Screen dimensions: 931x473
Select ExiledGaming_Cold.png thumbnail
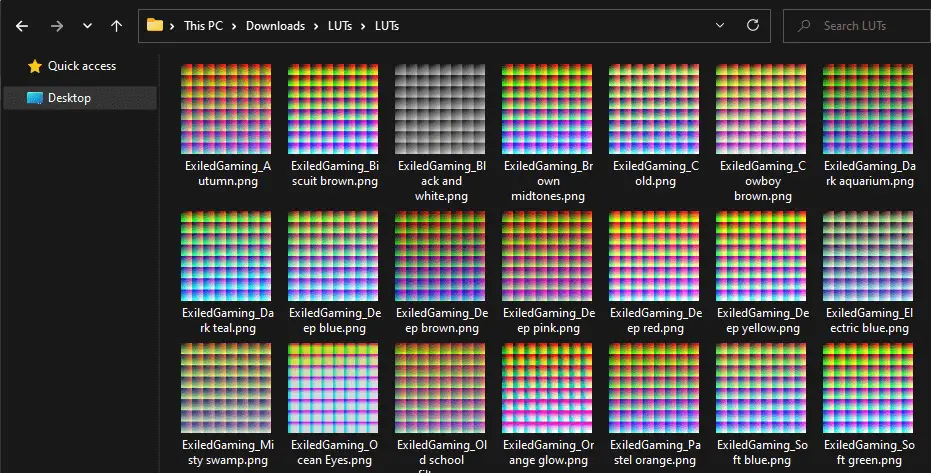(x=654, y=109)
